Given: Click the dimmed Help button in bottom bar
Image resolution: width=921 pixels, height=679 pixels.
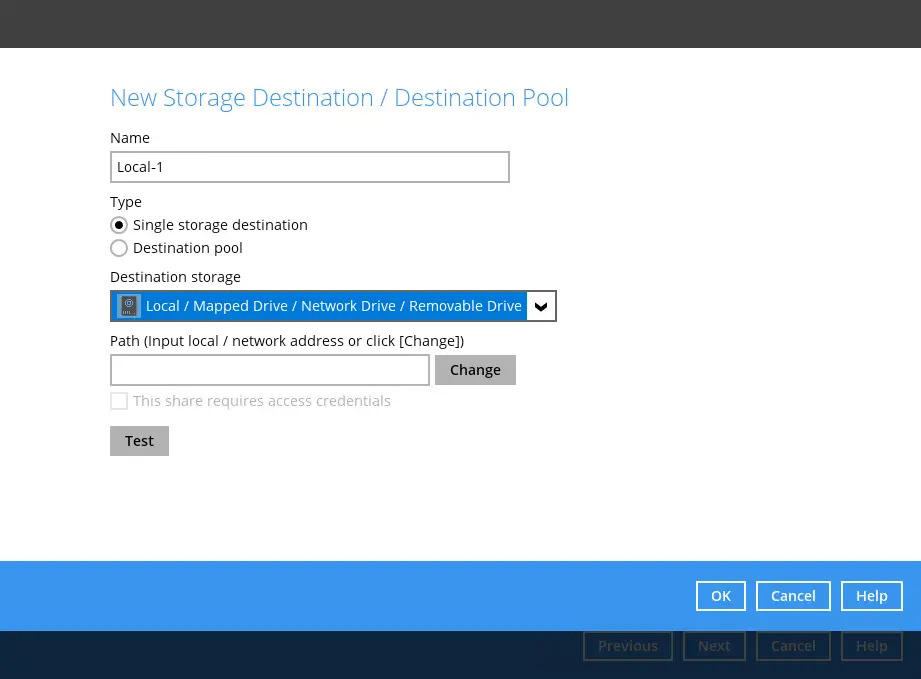Looking at the screenshot, I should tap(871, 646).
